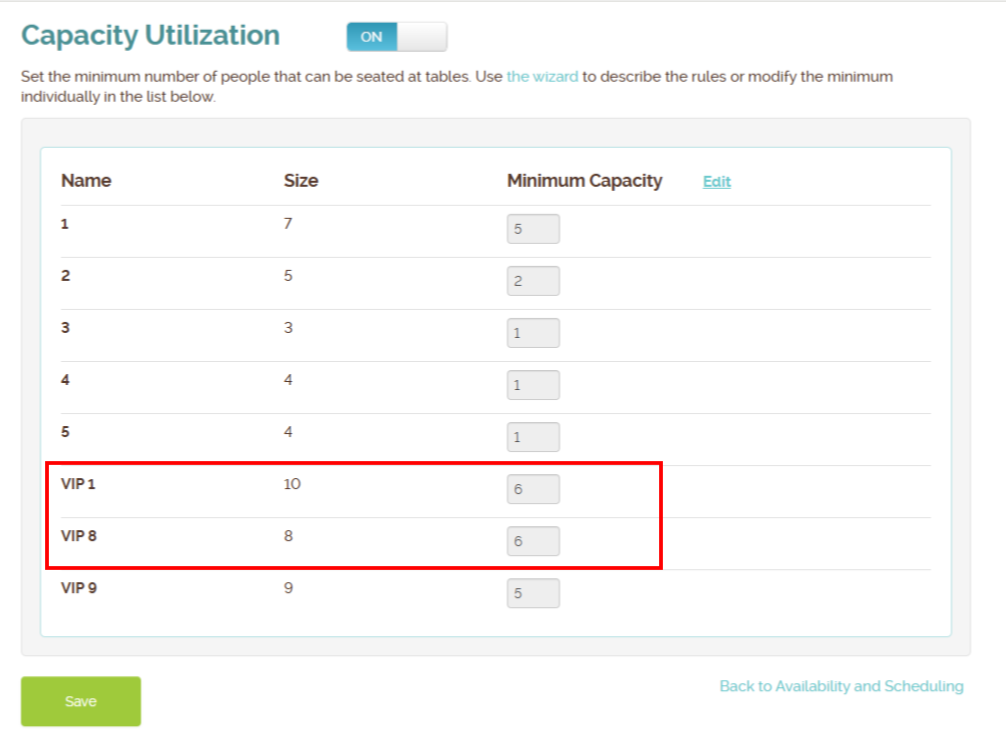Click Edit next to Minimum Capacity

(x=716, y=181)
